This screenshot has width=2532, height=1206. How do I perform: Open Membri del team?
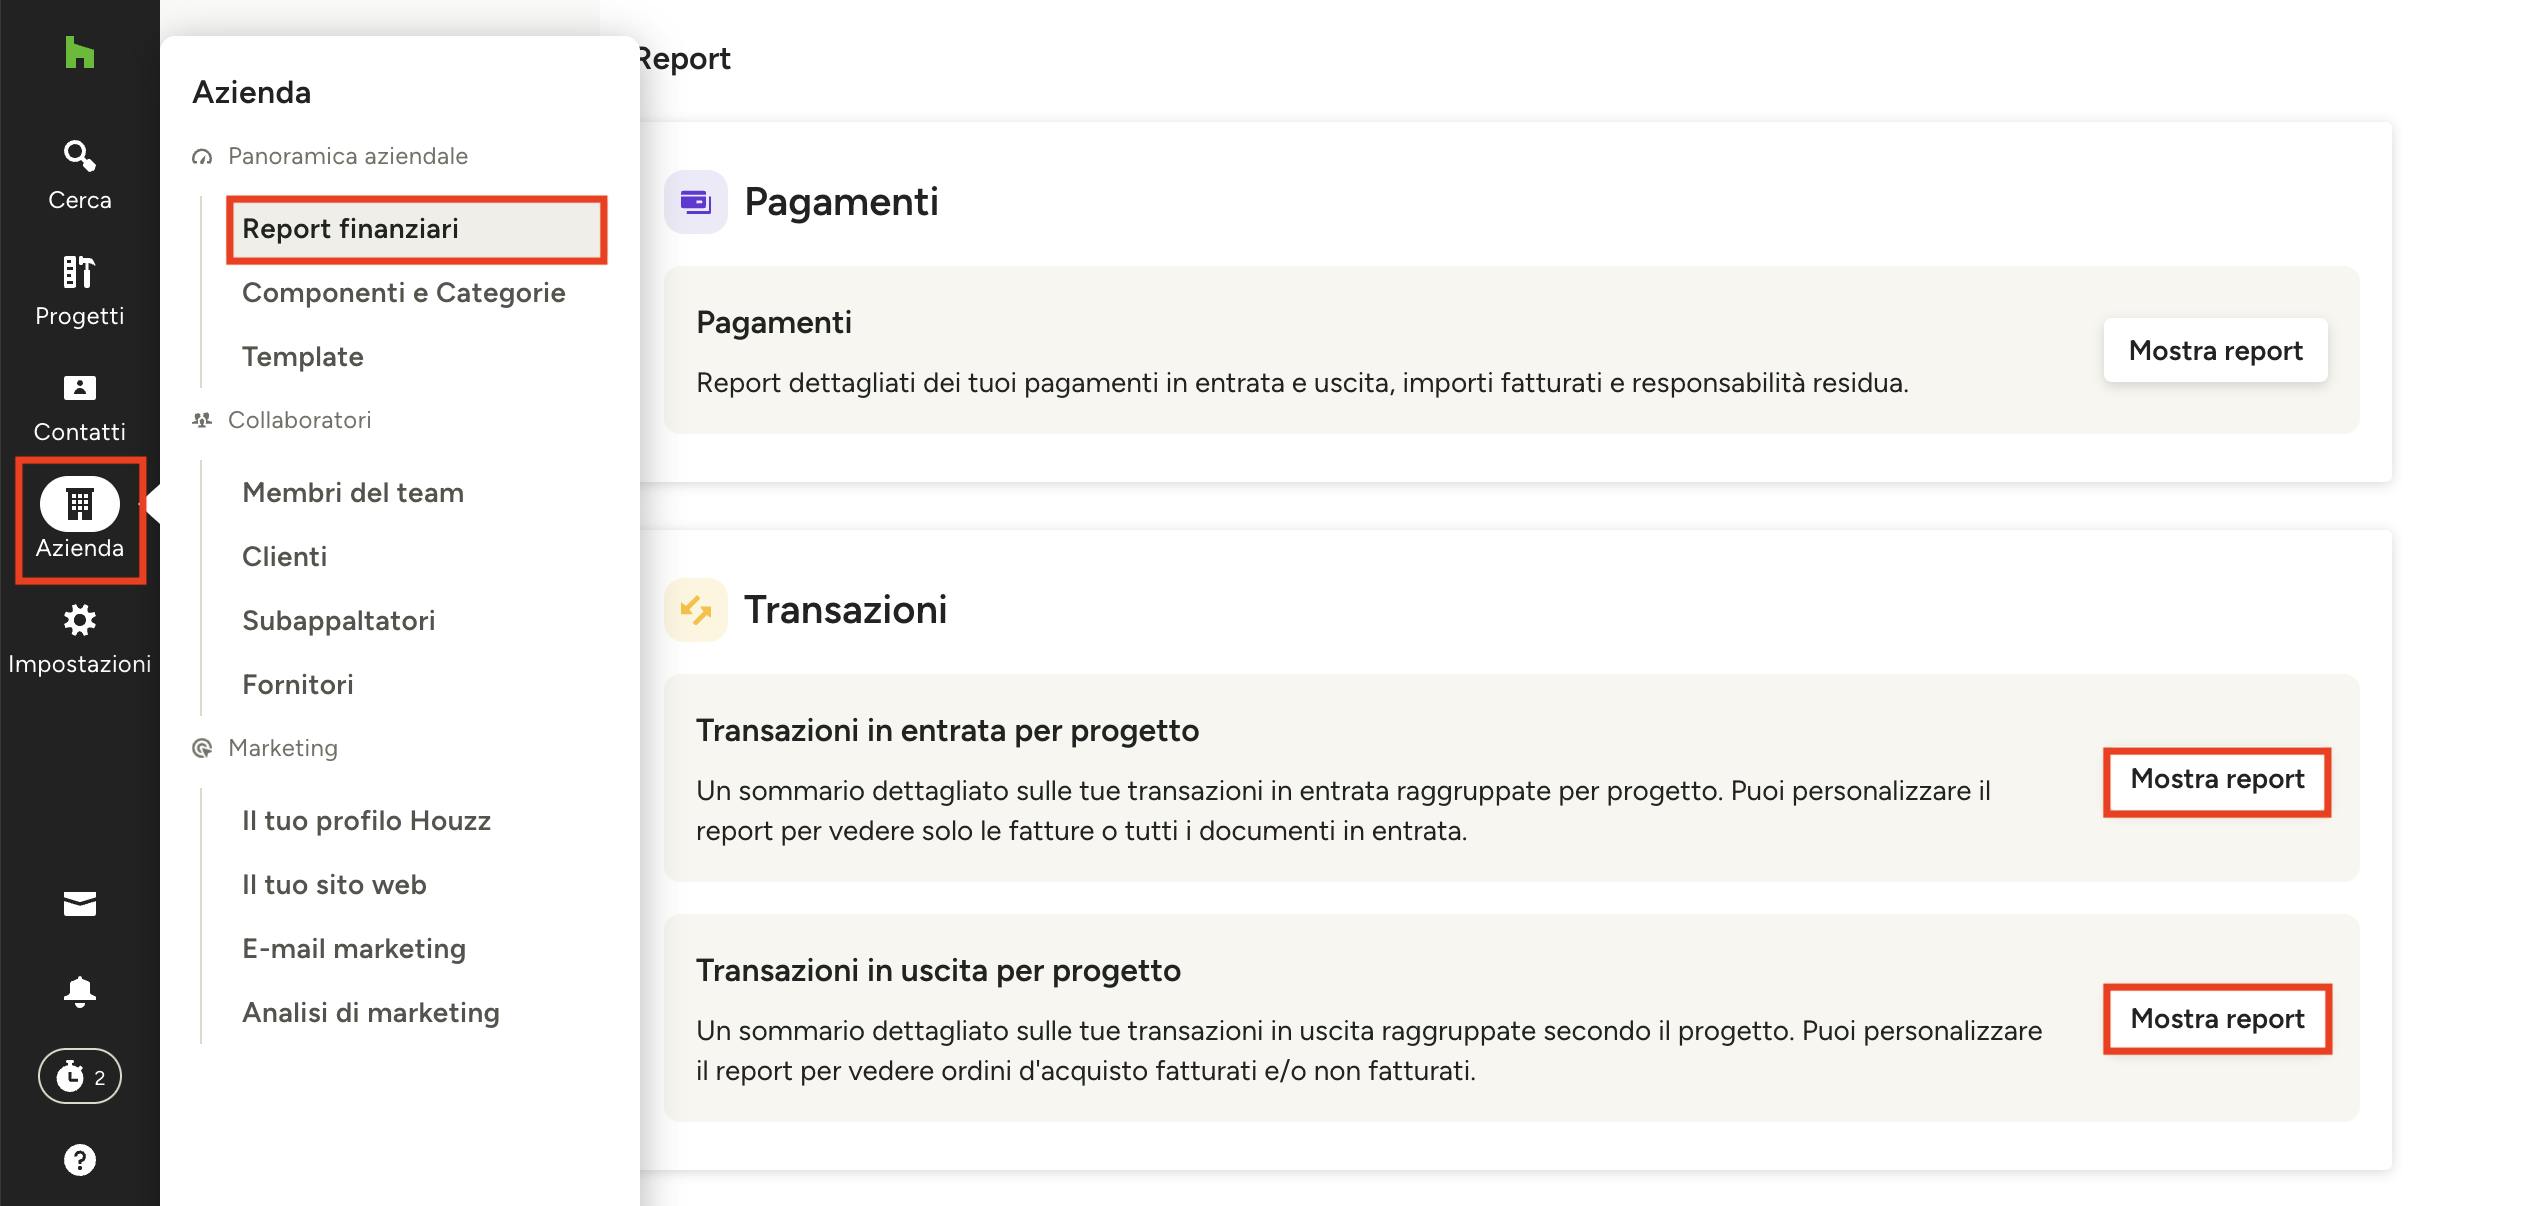click(353, 493)
